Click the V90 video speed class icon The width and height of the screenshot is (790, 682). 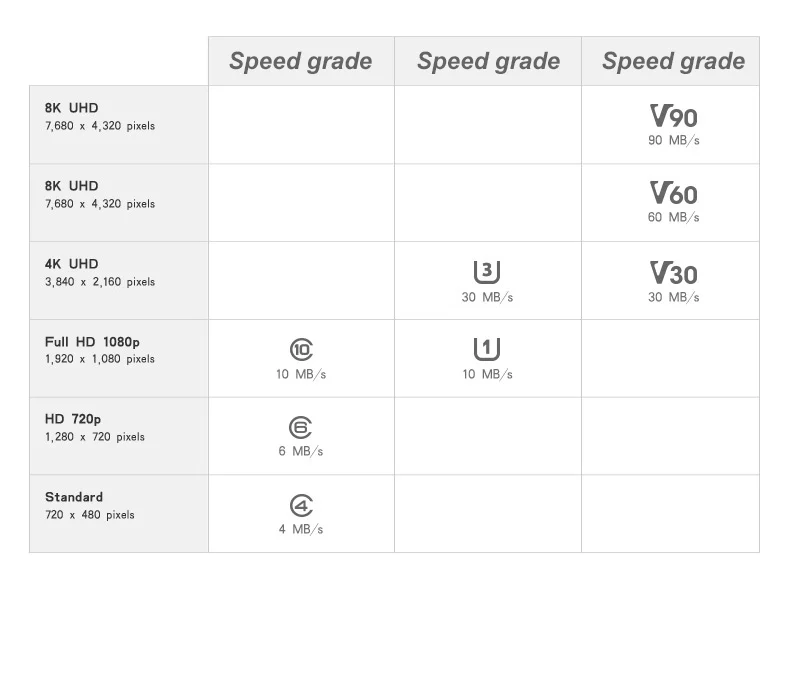673,116
